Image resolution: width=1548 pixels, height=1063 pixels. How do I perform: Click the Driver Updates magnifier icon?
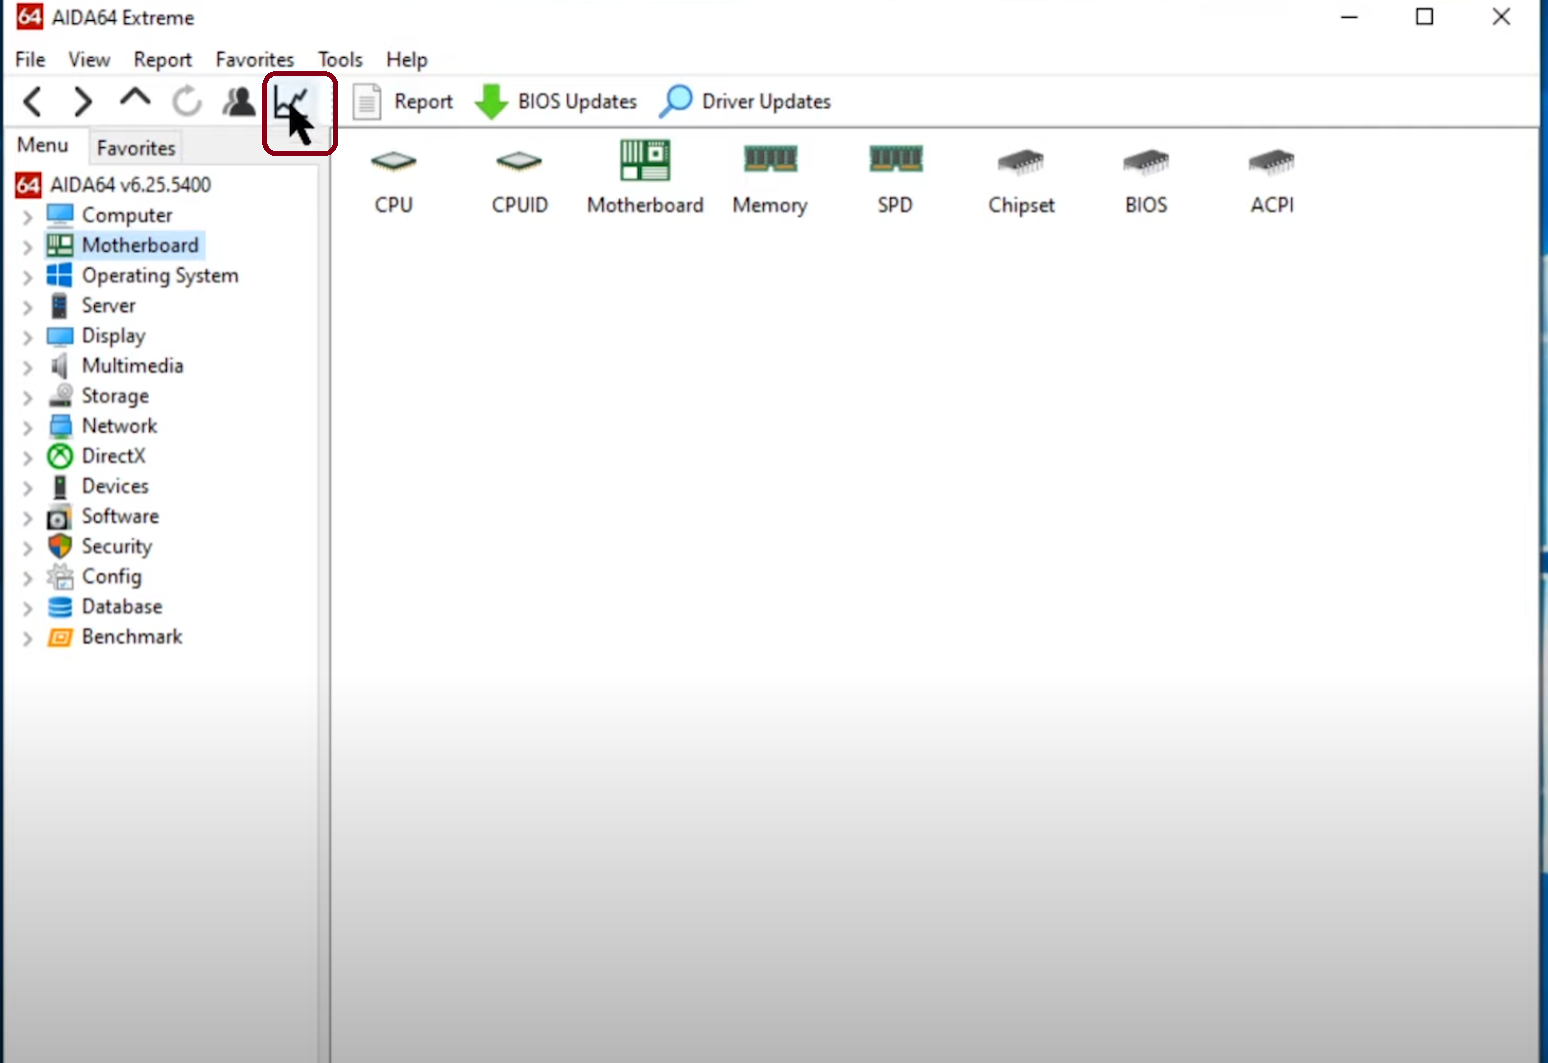click(676, 101)
